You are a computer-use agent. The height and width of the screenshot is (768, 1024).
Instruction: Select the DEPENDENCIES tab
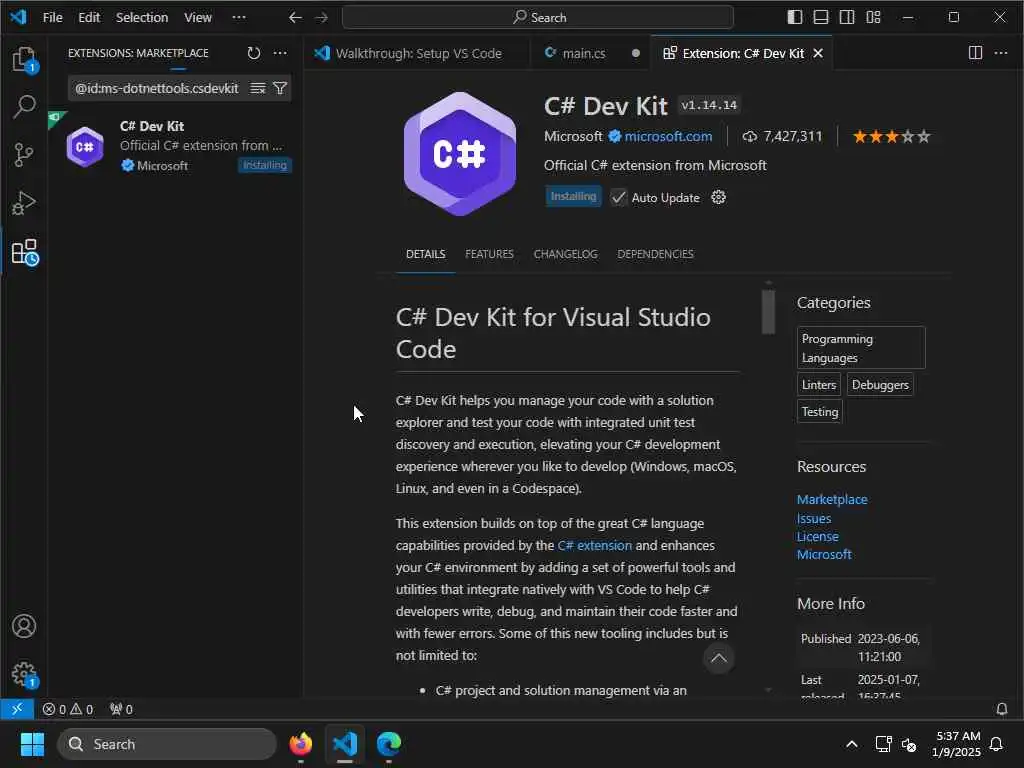(655, 254)
